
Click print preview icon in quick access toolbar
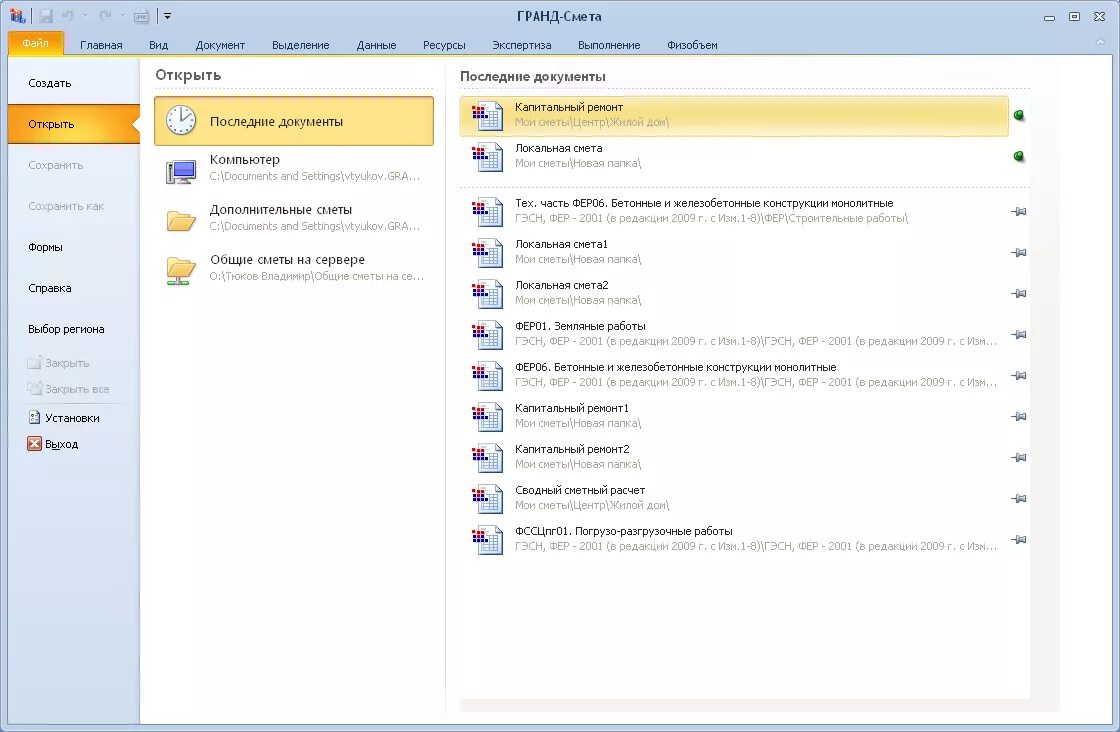click(141, 16)
